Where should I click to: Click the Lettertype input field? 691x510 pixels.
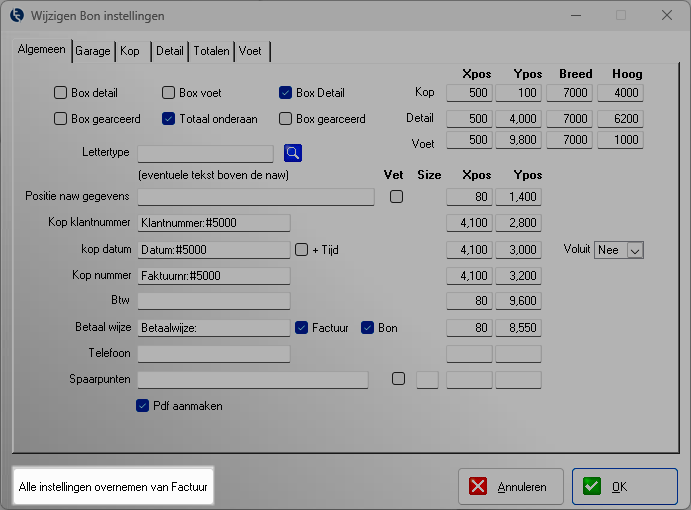click(x=204, y=153)
